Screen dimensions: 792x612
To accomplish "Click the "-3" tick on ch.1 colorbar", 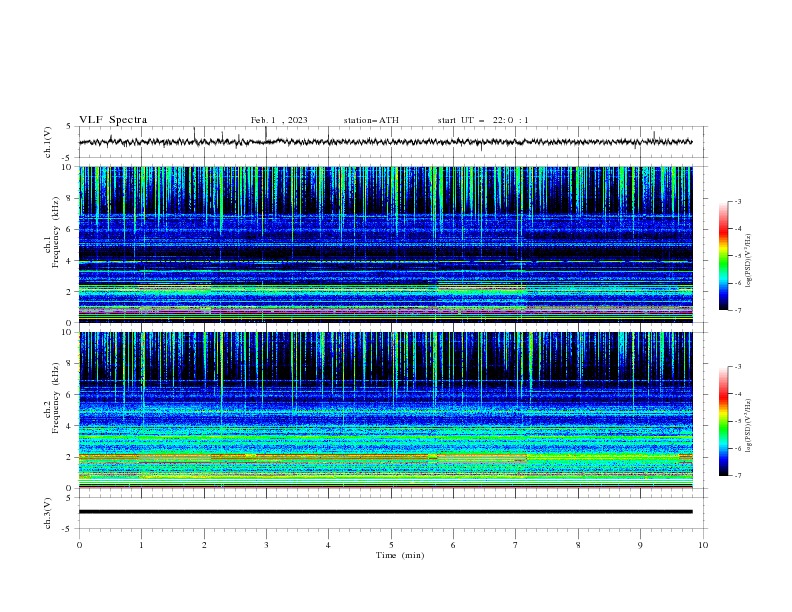I will (x=737, y=201).
